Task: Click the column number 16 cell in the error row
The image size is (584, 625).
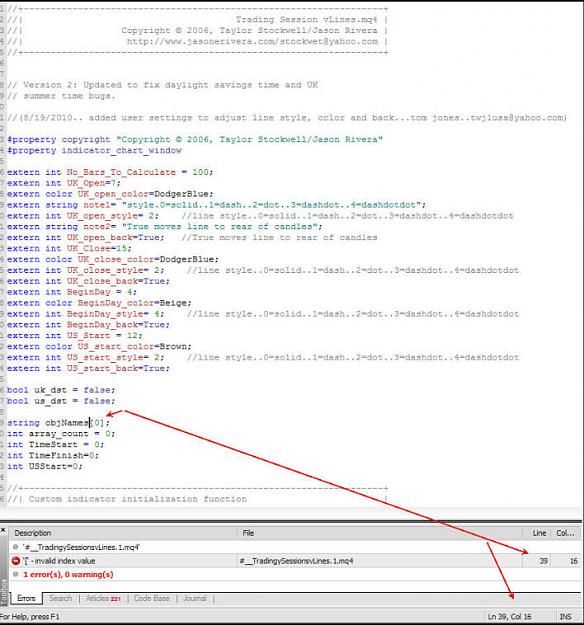Action: coord(574,561)
